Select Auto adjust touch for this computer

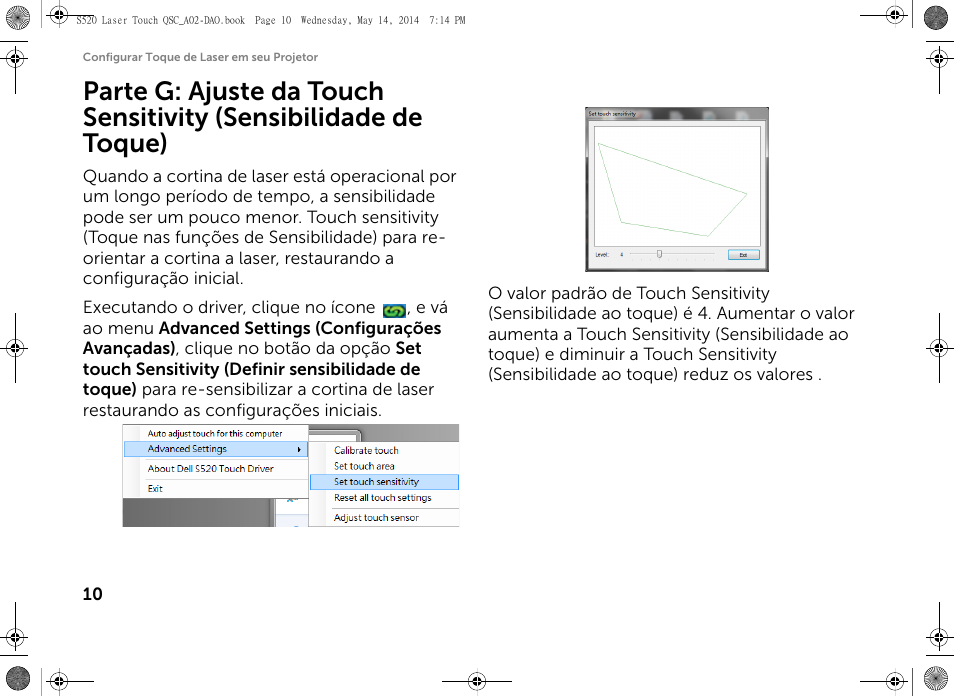[x=215, y=434]
